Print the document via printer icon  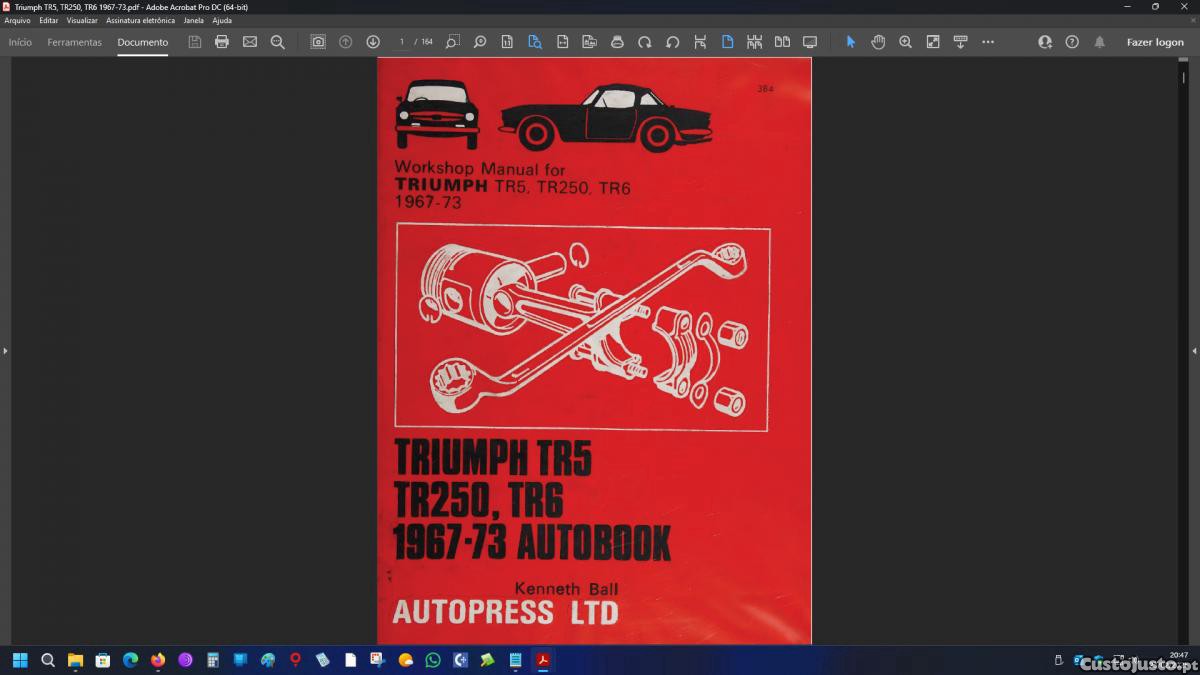[x=222, y=42]
